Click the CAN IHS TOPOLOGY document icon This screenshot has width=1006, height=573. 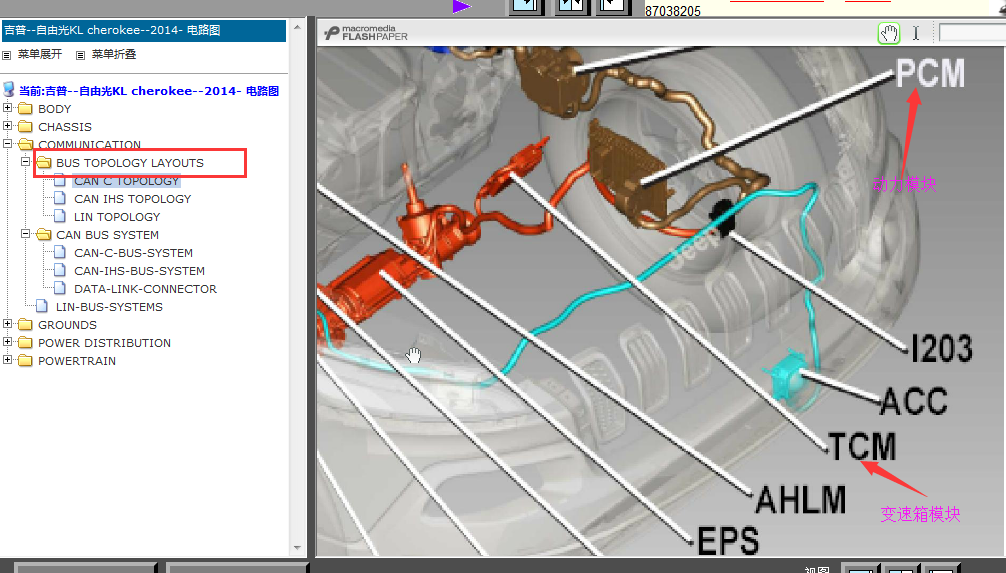[60, 198]
